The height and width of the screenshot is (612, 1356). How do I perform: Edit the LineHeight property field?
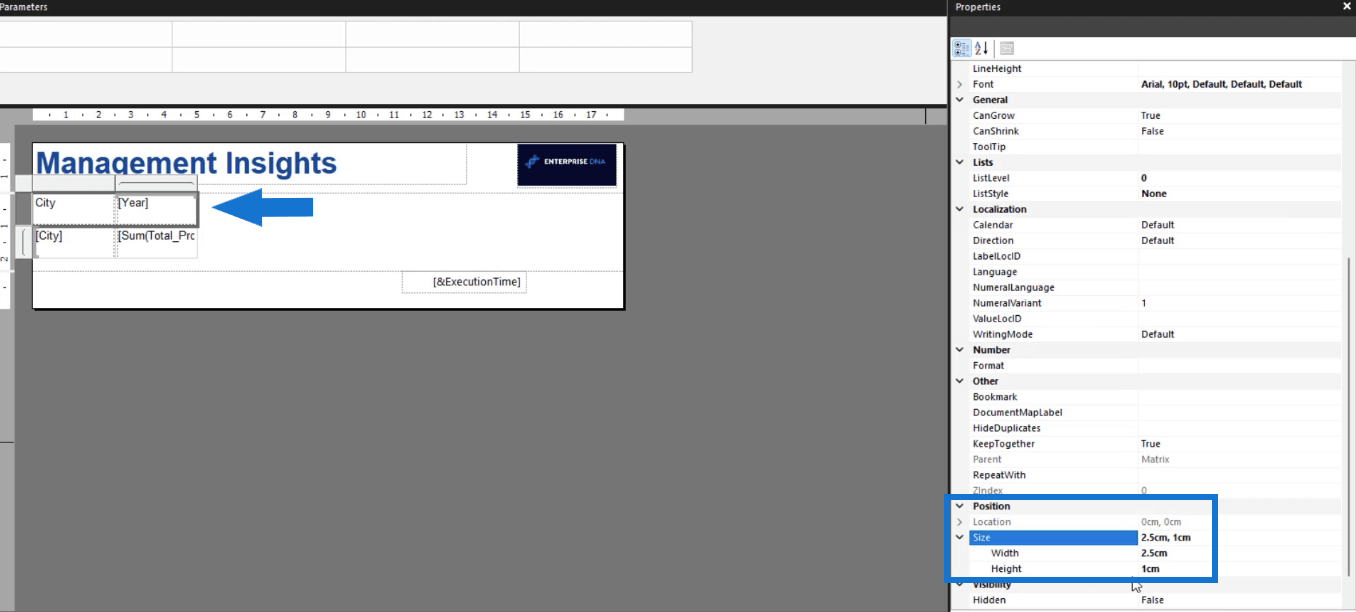1240,69
